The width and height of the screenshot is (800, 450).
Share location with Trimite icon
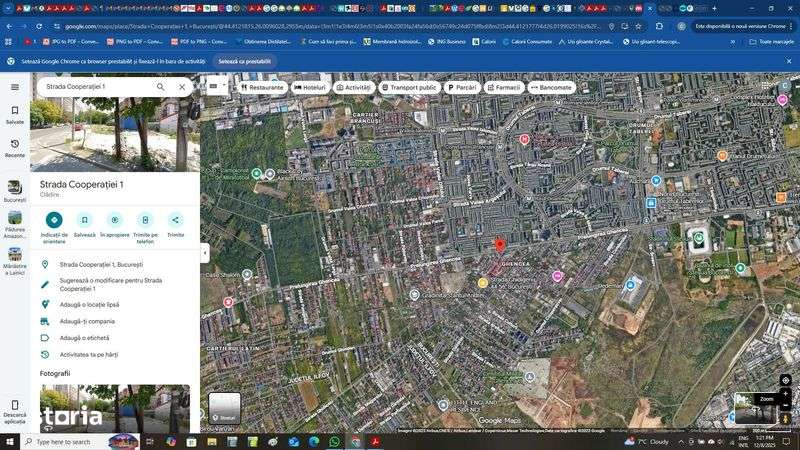(x=176, y=220)
